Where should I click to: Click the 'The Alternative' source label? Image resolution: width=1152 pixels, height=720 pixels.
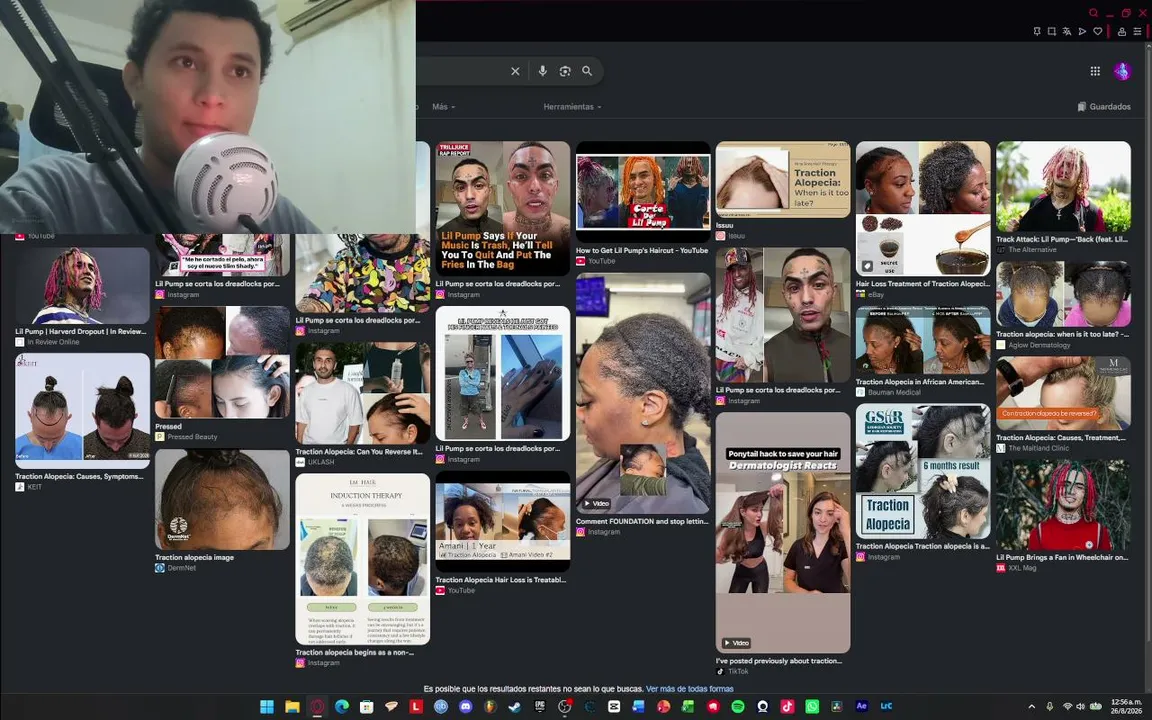(1032, 250)
